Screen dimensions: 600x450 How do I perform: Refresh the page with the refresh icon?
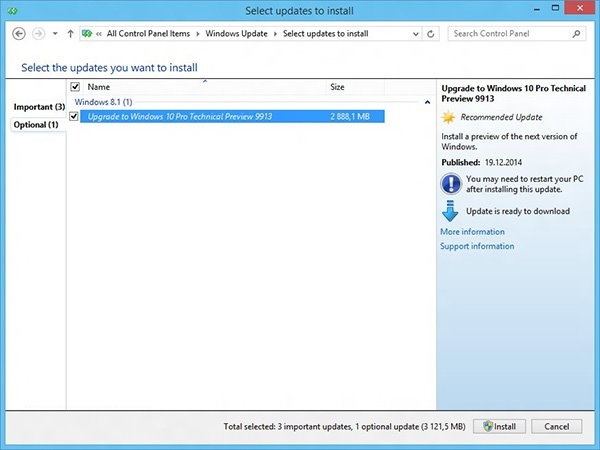(x=430, y=34)
